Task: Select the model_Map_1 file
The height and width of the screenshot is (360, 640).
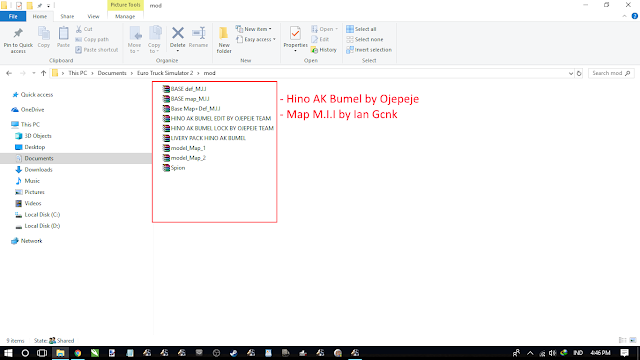Action: click(x=184, y=148)
